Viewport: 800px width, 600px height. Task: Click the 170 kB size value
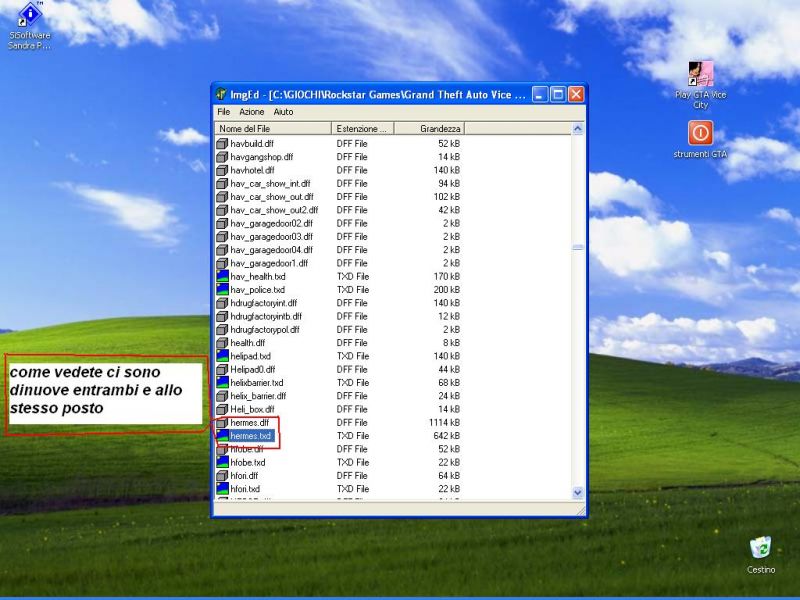[x=446, y=277]
